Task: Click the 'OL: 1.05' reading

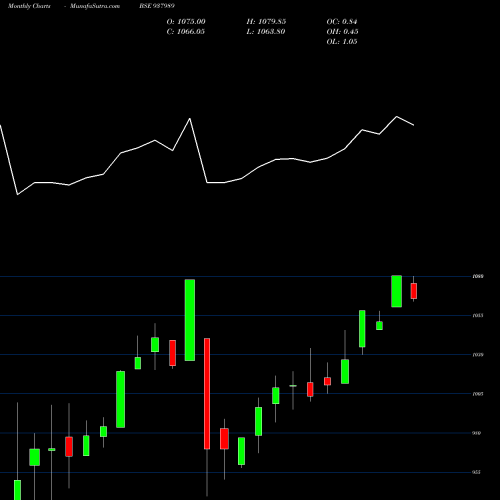Action: tap(342, 42)
